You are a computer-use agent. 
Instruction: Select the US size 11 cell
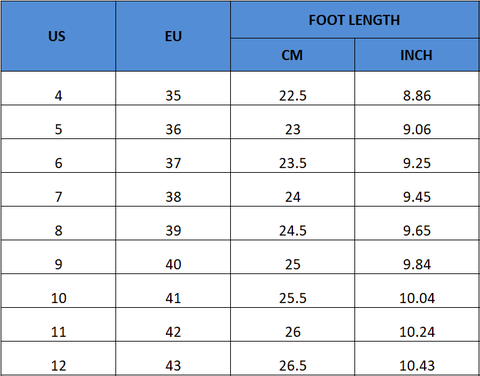58,325
